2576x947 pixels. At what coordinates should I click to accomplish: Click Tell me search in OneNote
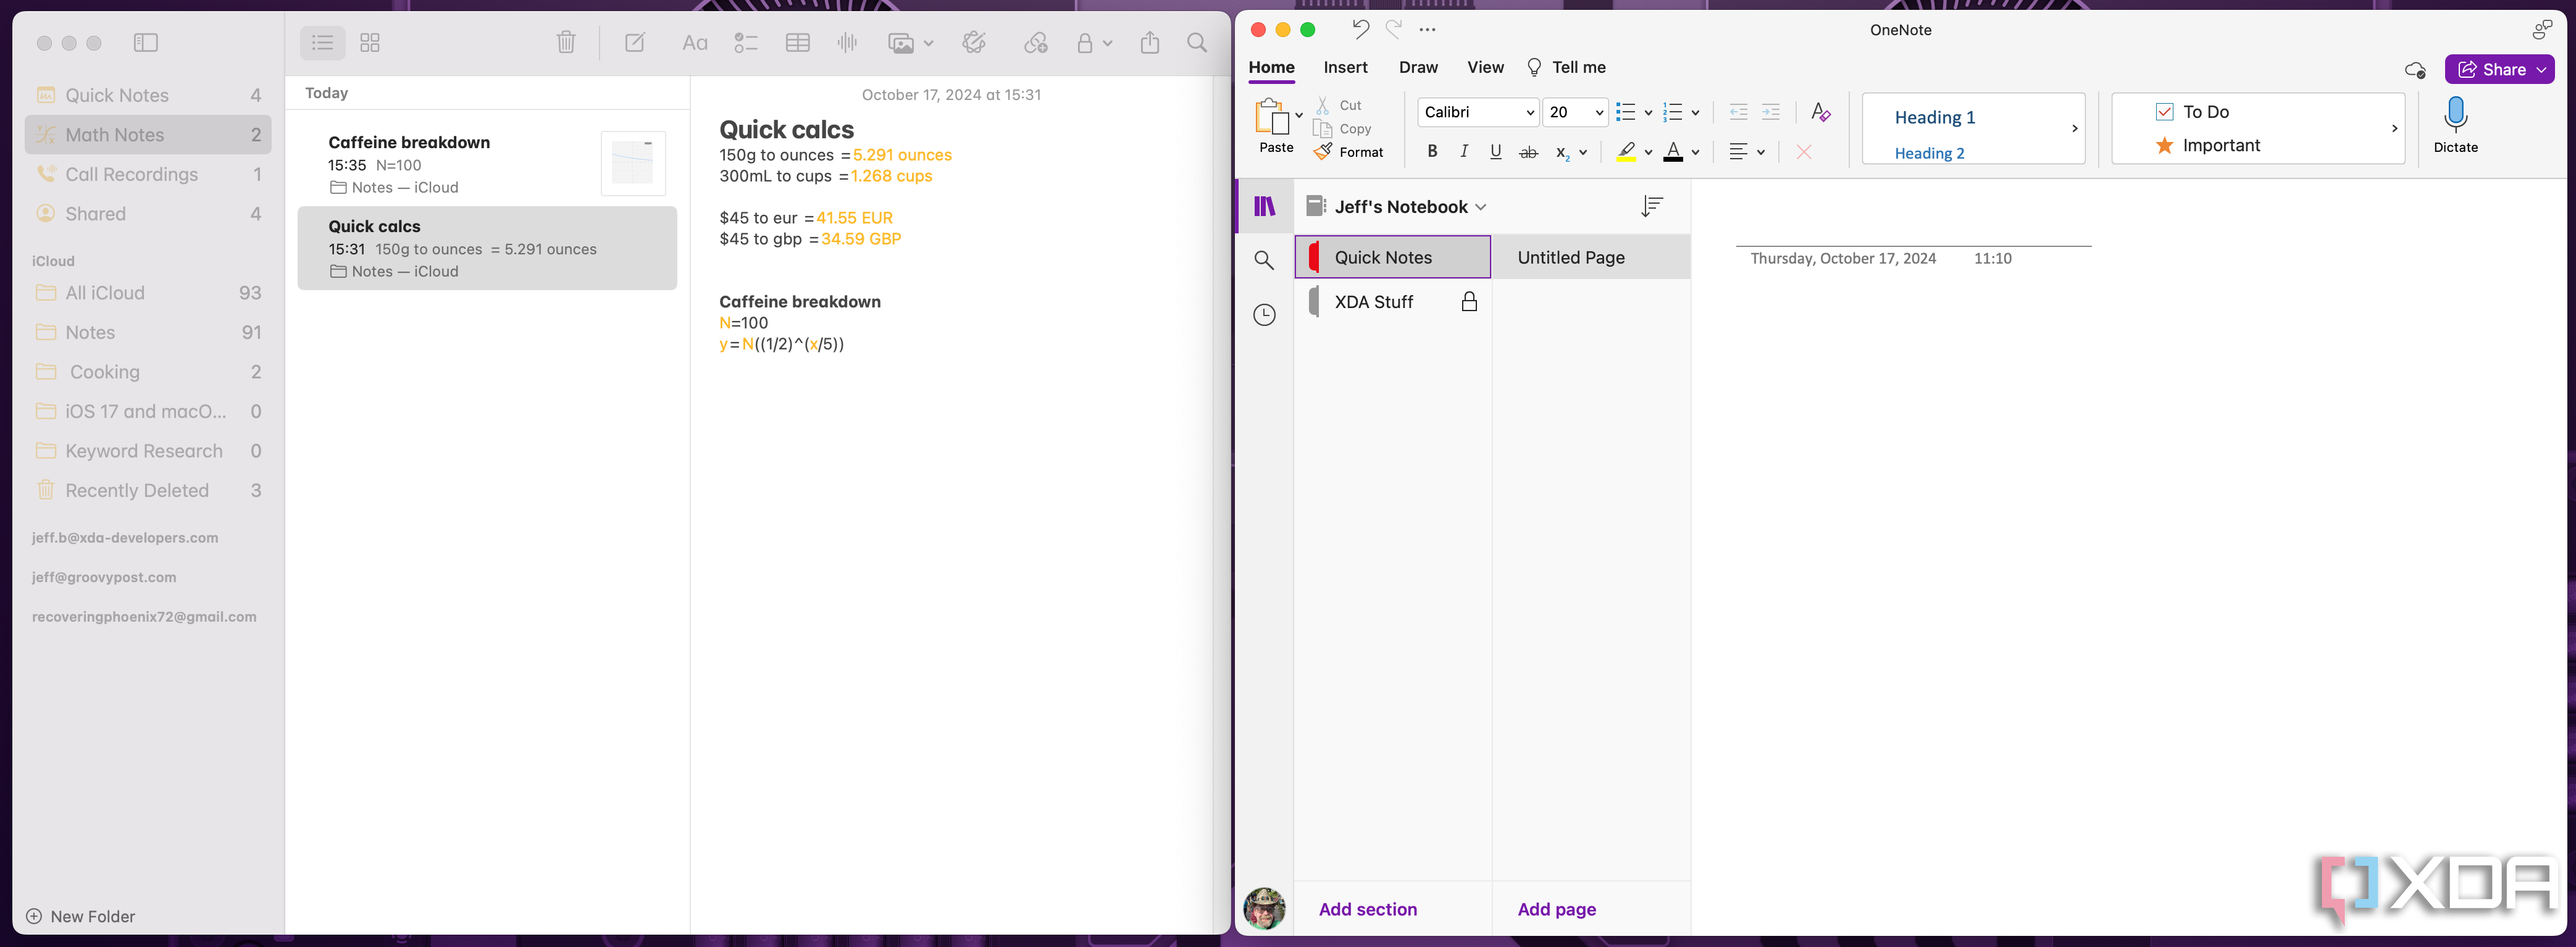point(1566,67)
